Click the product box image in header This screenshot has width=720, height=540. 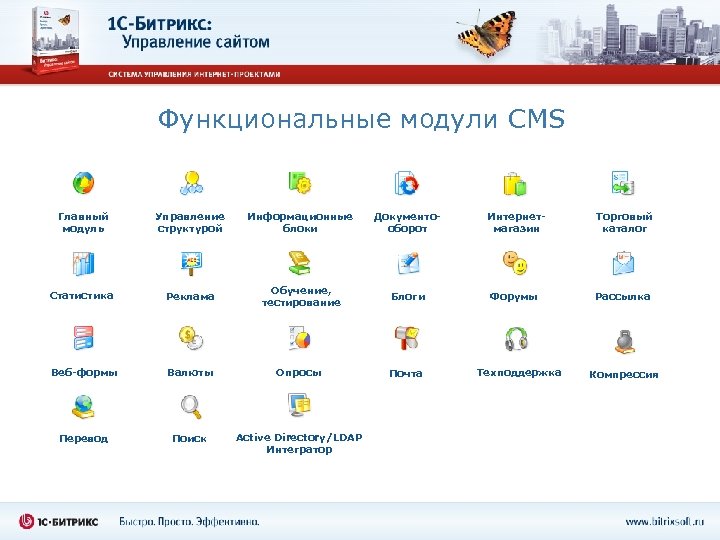[55, 40]
